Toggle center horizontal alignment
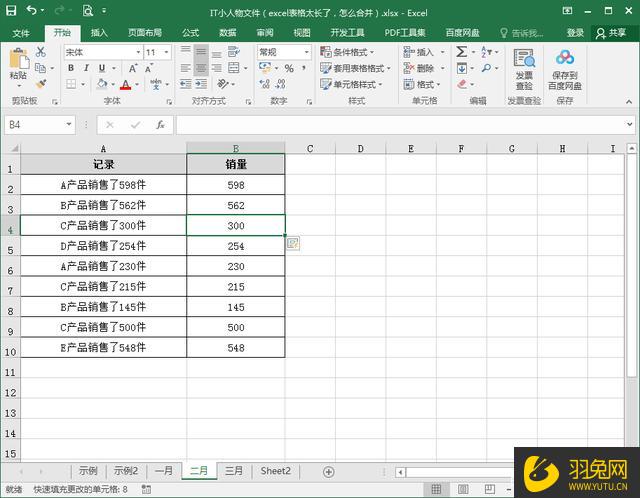Viewport: 640px width, 498px height. (x=201, y=68)
